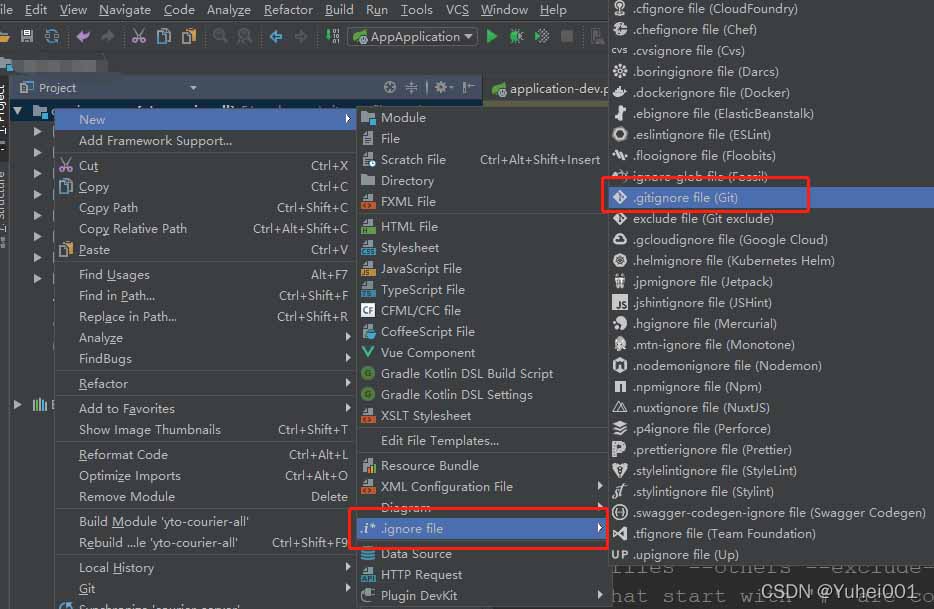Expand the Analyze submenu

pyautogui.click(x=206, y=338)
